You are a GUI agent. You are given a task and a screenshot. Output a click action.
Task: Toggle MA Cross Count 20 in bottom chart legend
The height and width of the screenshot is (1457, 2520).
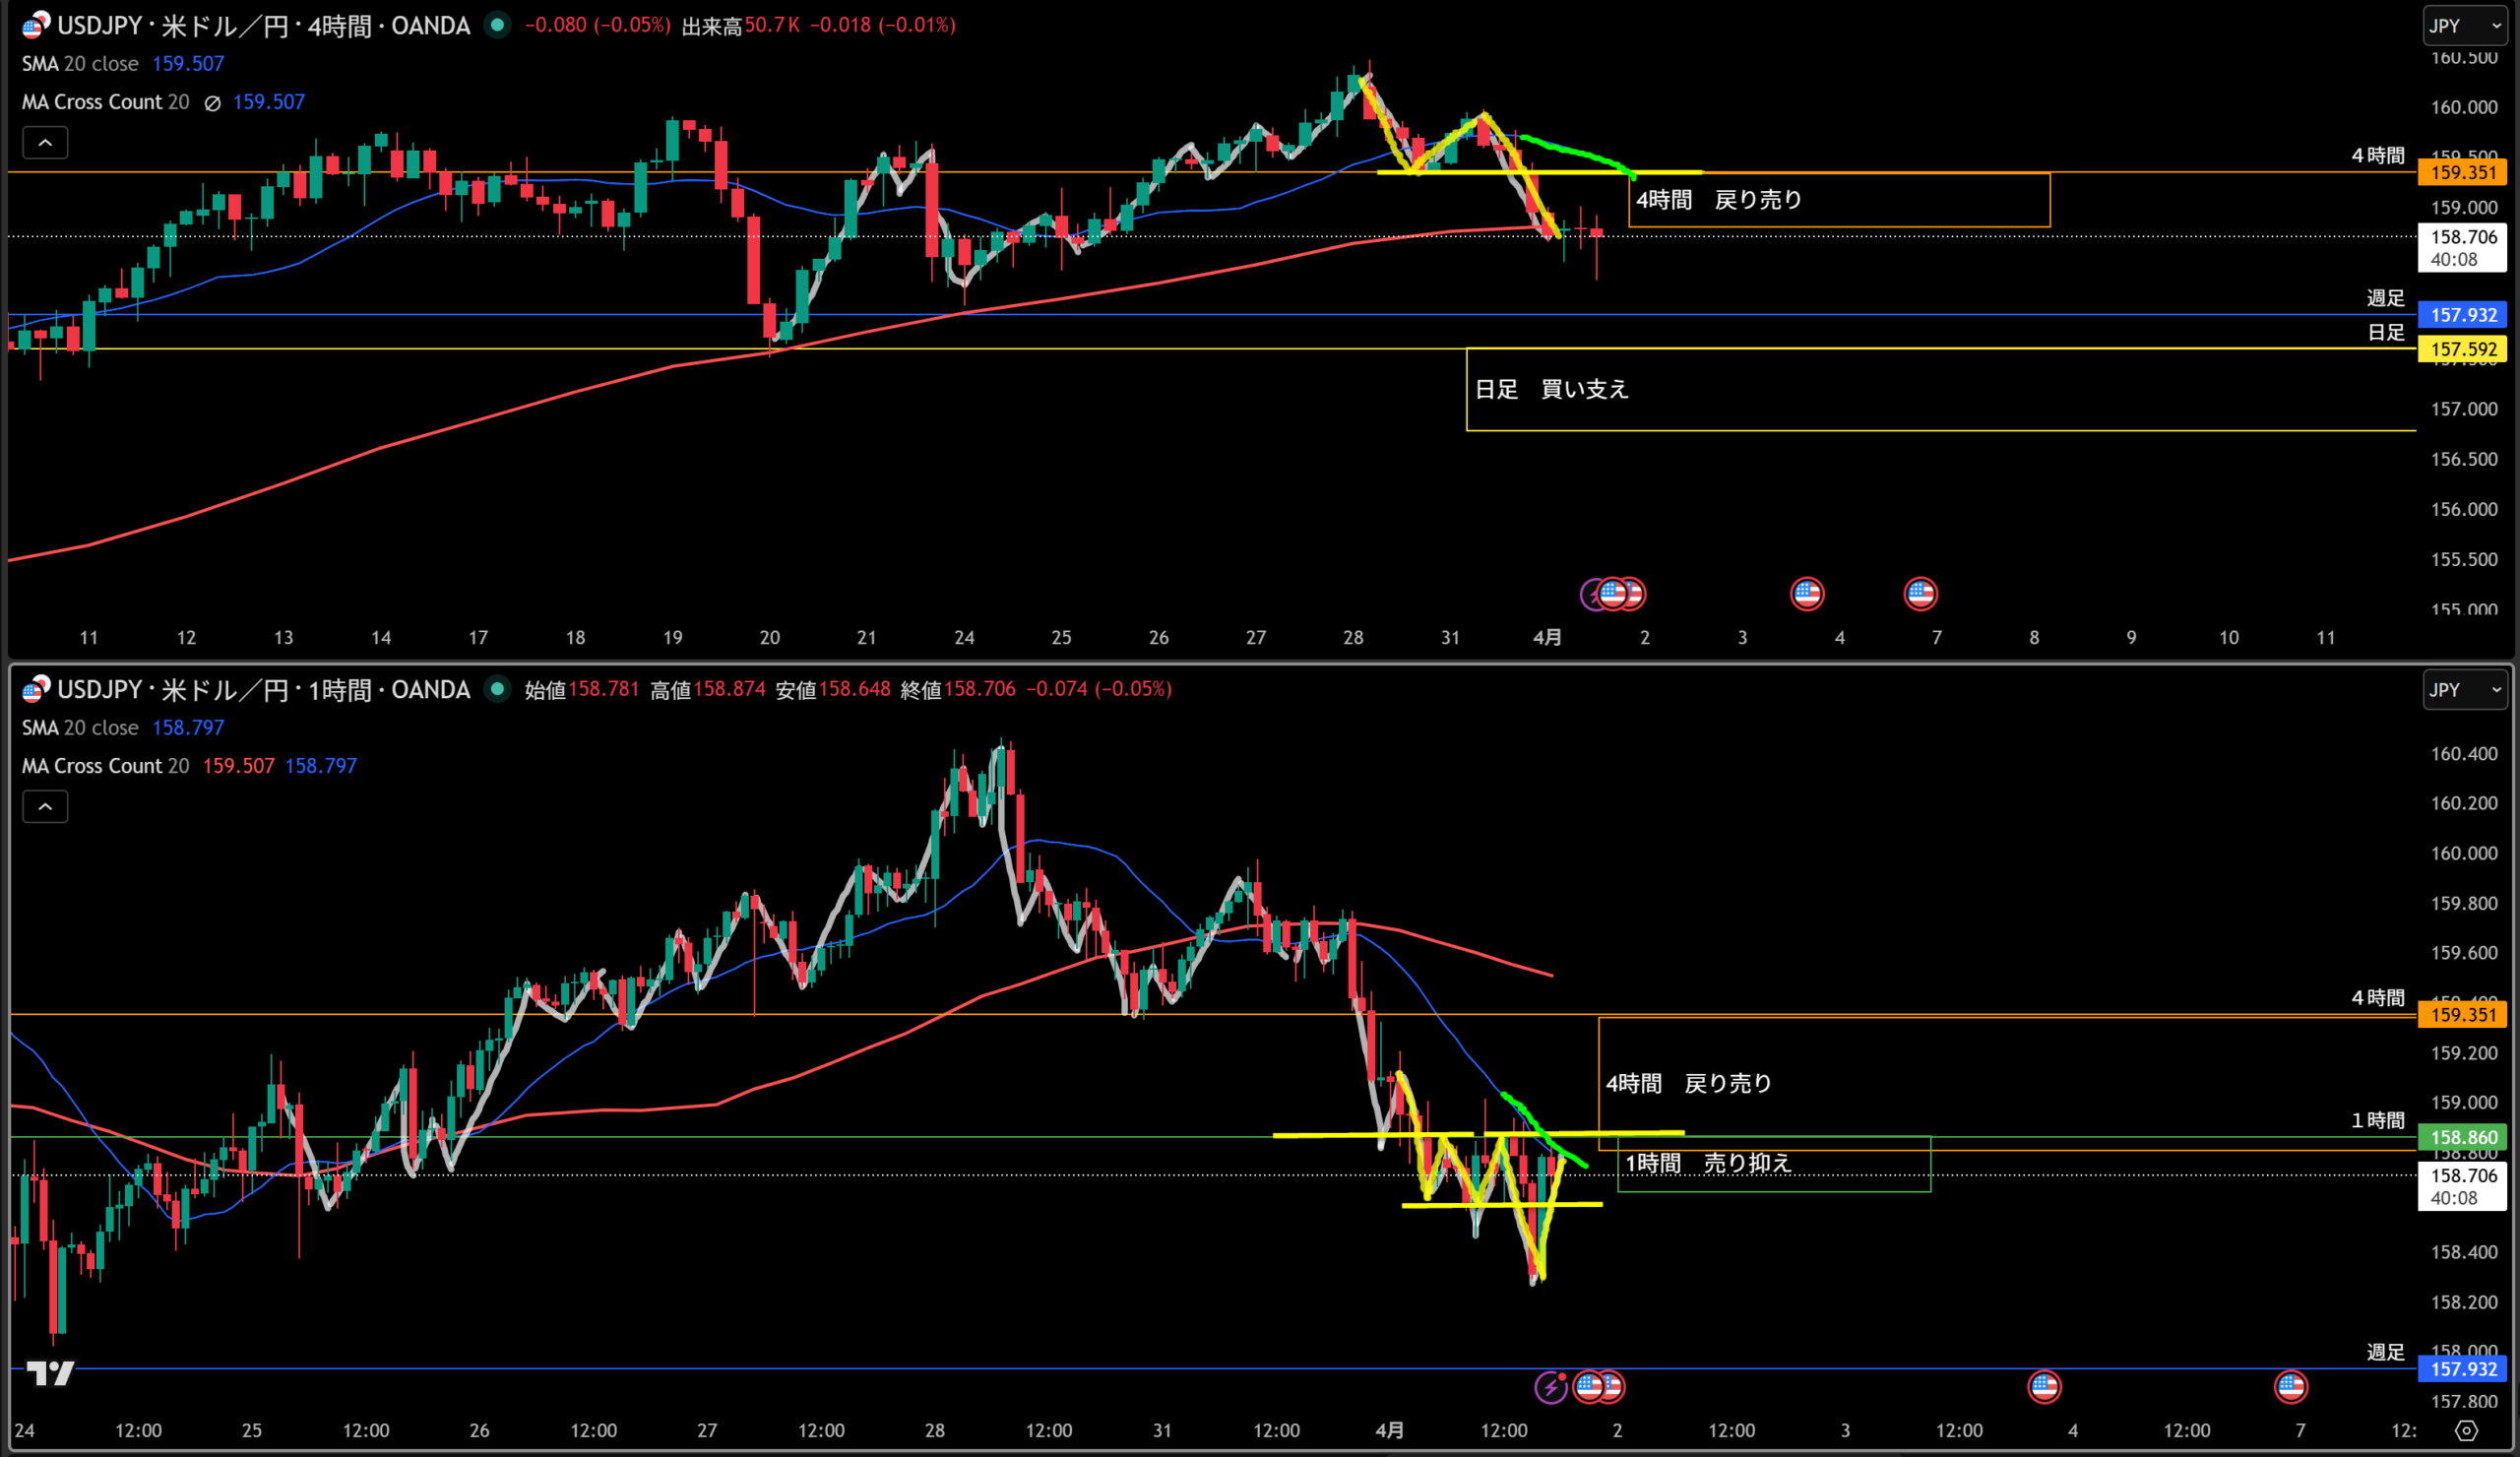pyautogui.click(x=105, y=766)
